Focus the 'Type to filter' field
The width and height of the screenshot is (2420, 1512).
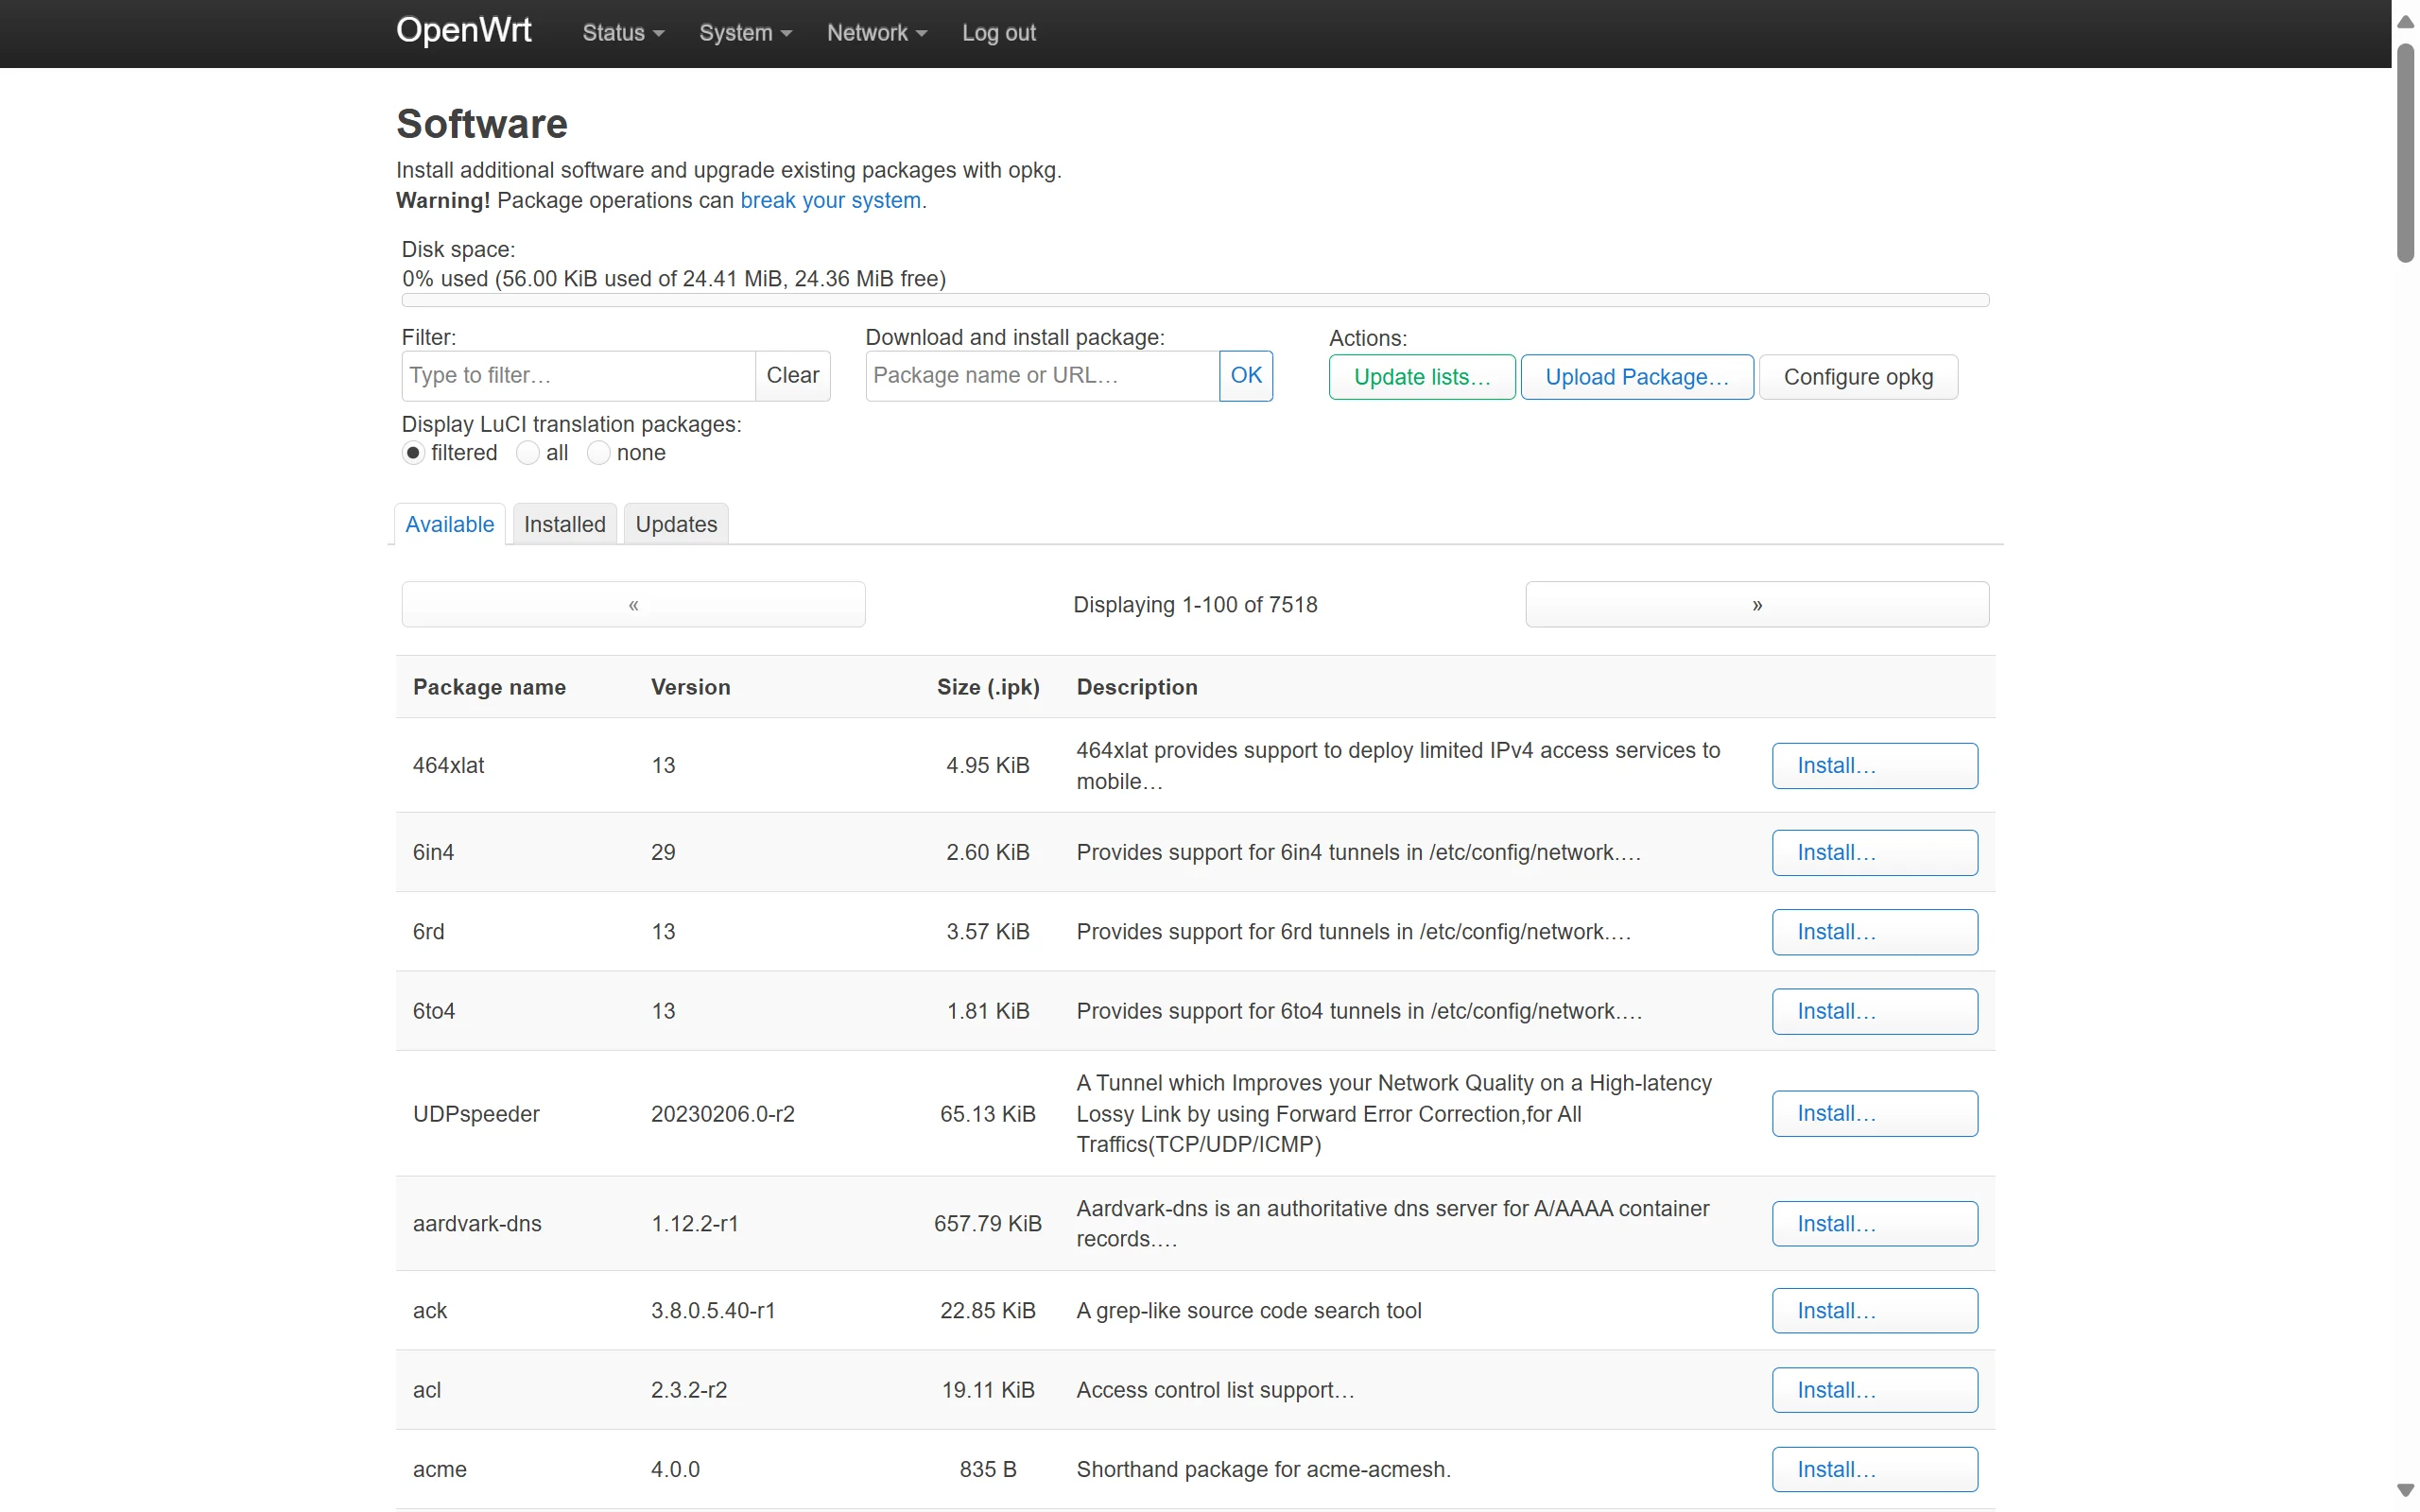[578, 375]
